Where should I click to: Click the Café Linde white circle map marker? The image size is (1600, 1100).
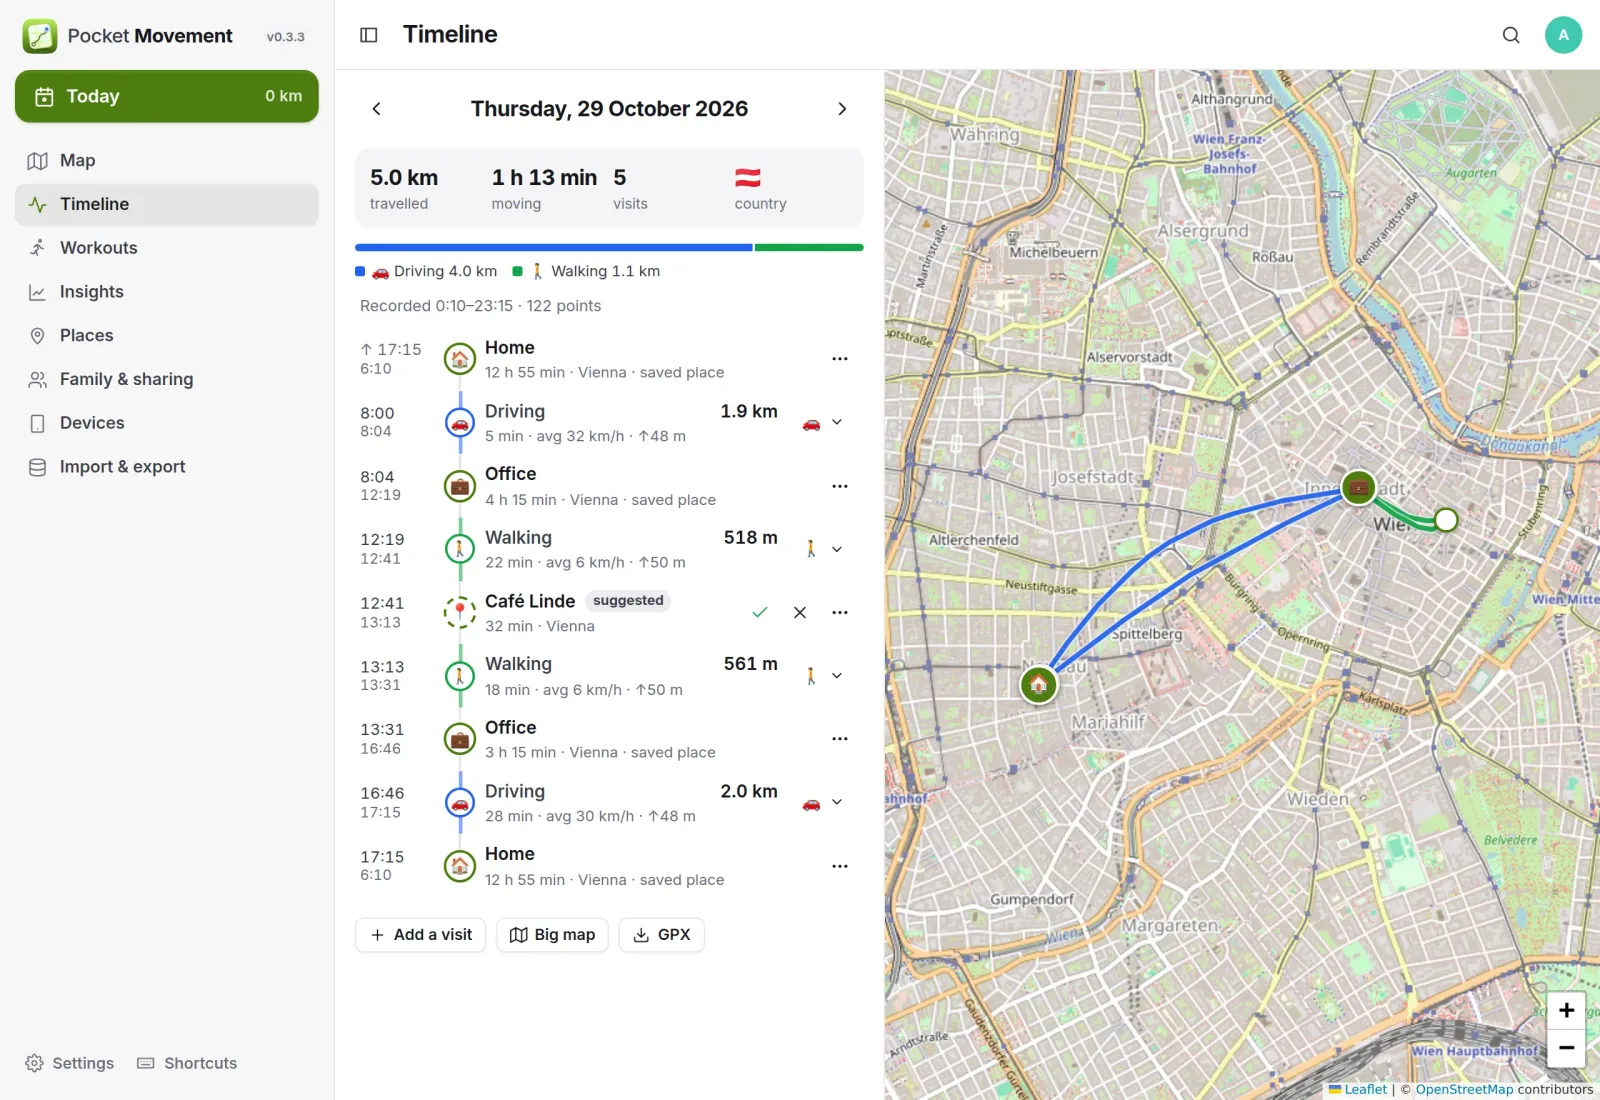click(x=1446, y=519)
